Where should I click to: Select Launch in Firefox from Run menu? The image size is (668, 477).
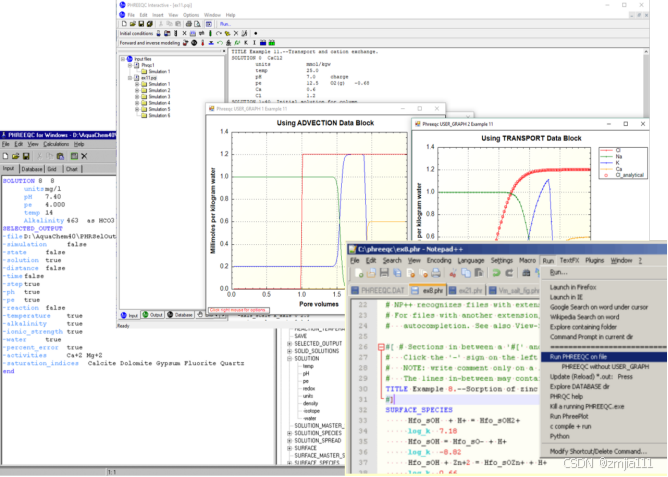[x=573, y=288]
